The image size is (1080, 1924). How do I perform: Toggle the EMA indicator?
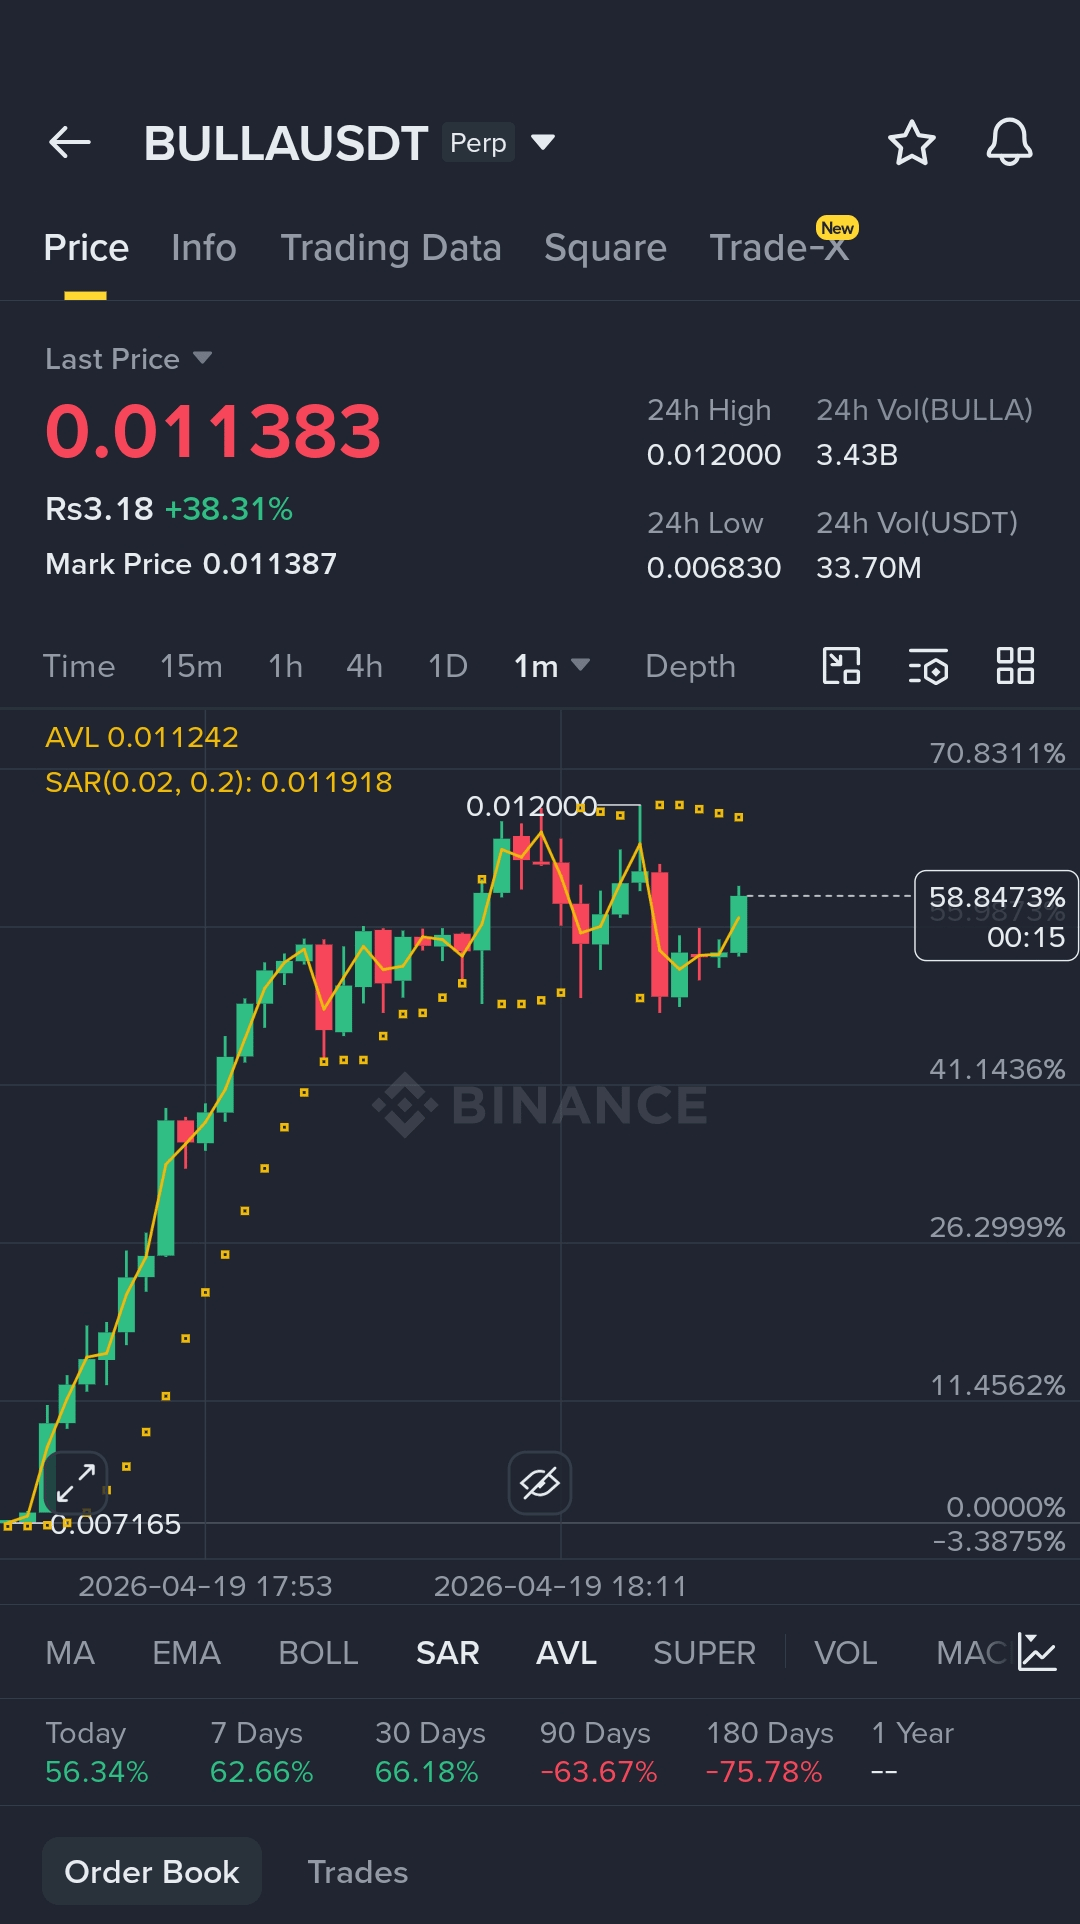[x=186, y=1653]
